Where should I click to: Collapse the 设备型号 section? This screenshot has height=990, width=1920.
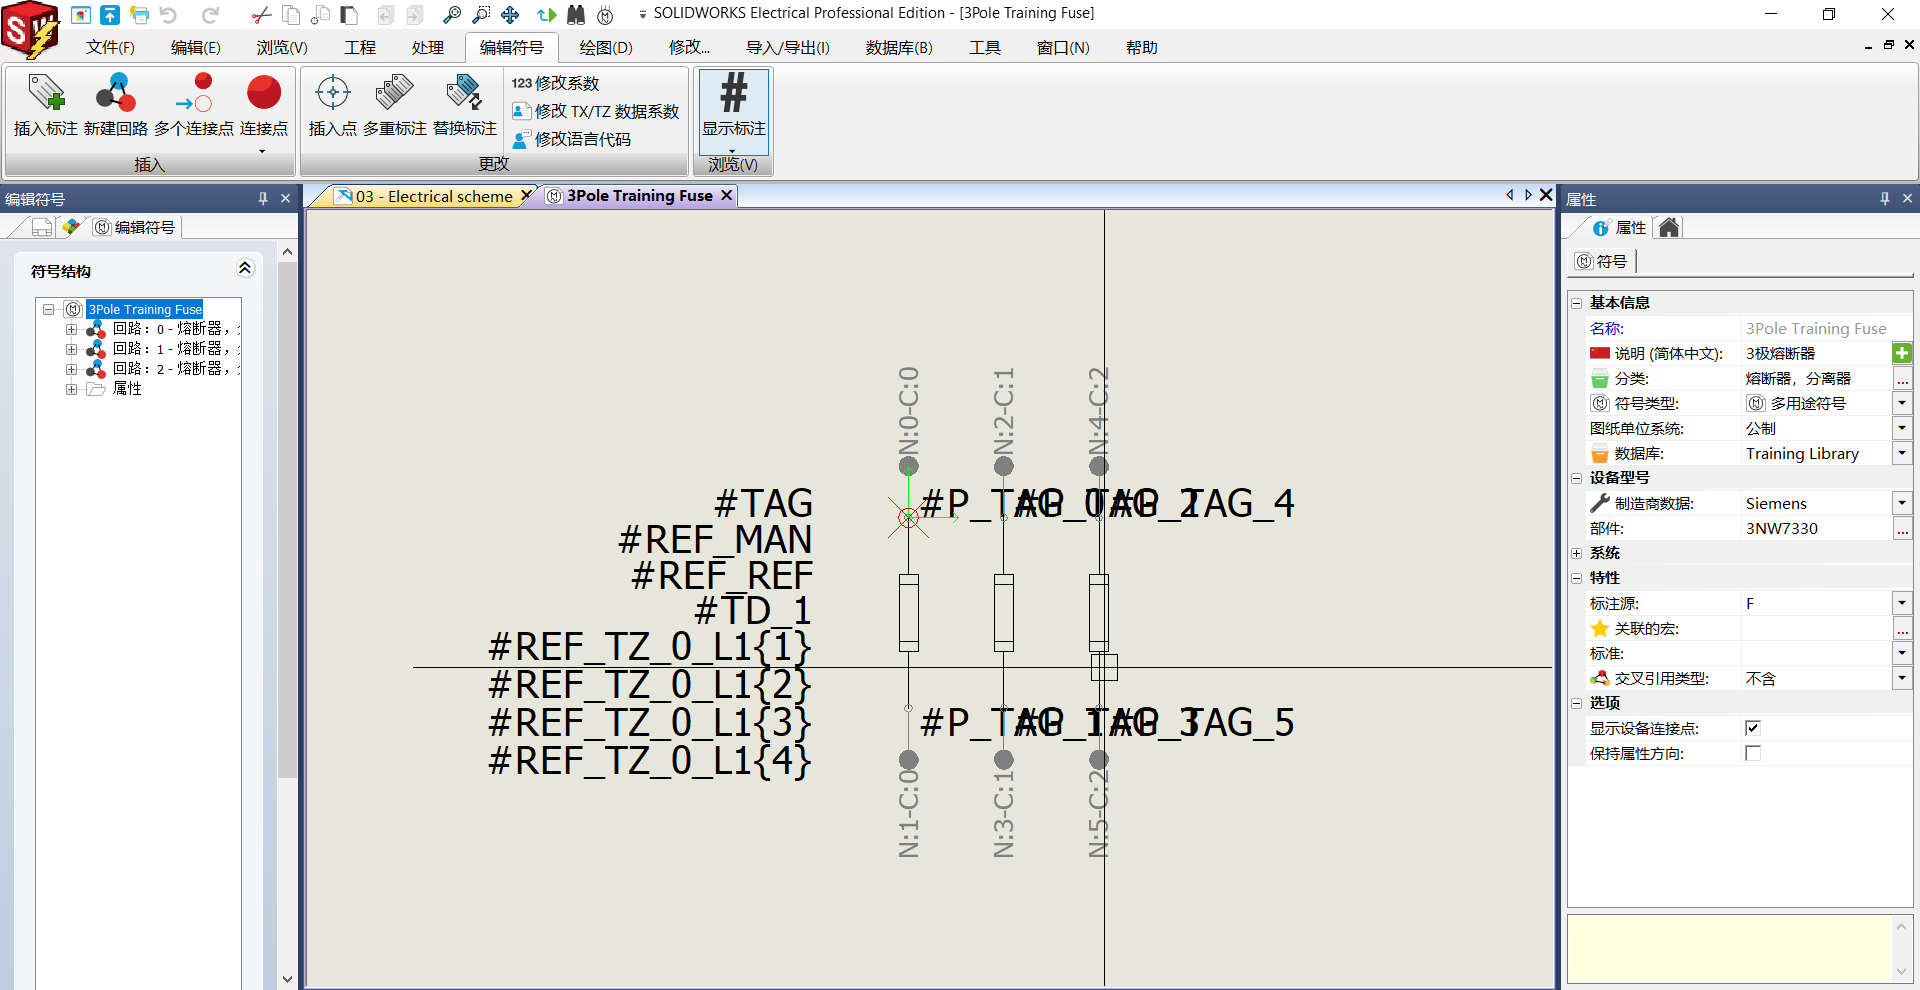(1576, 478)
